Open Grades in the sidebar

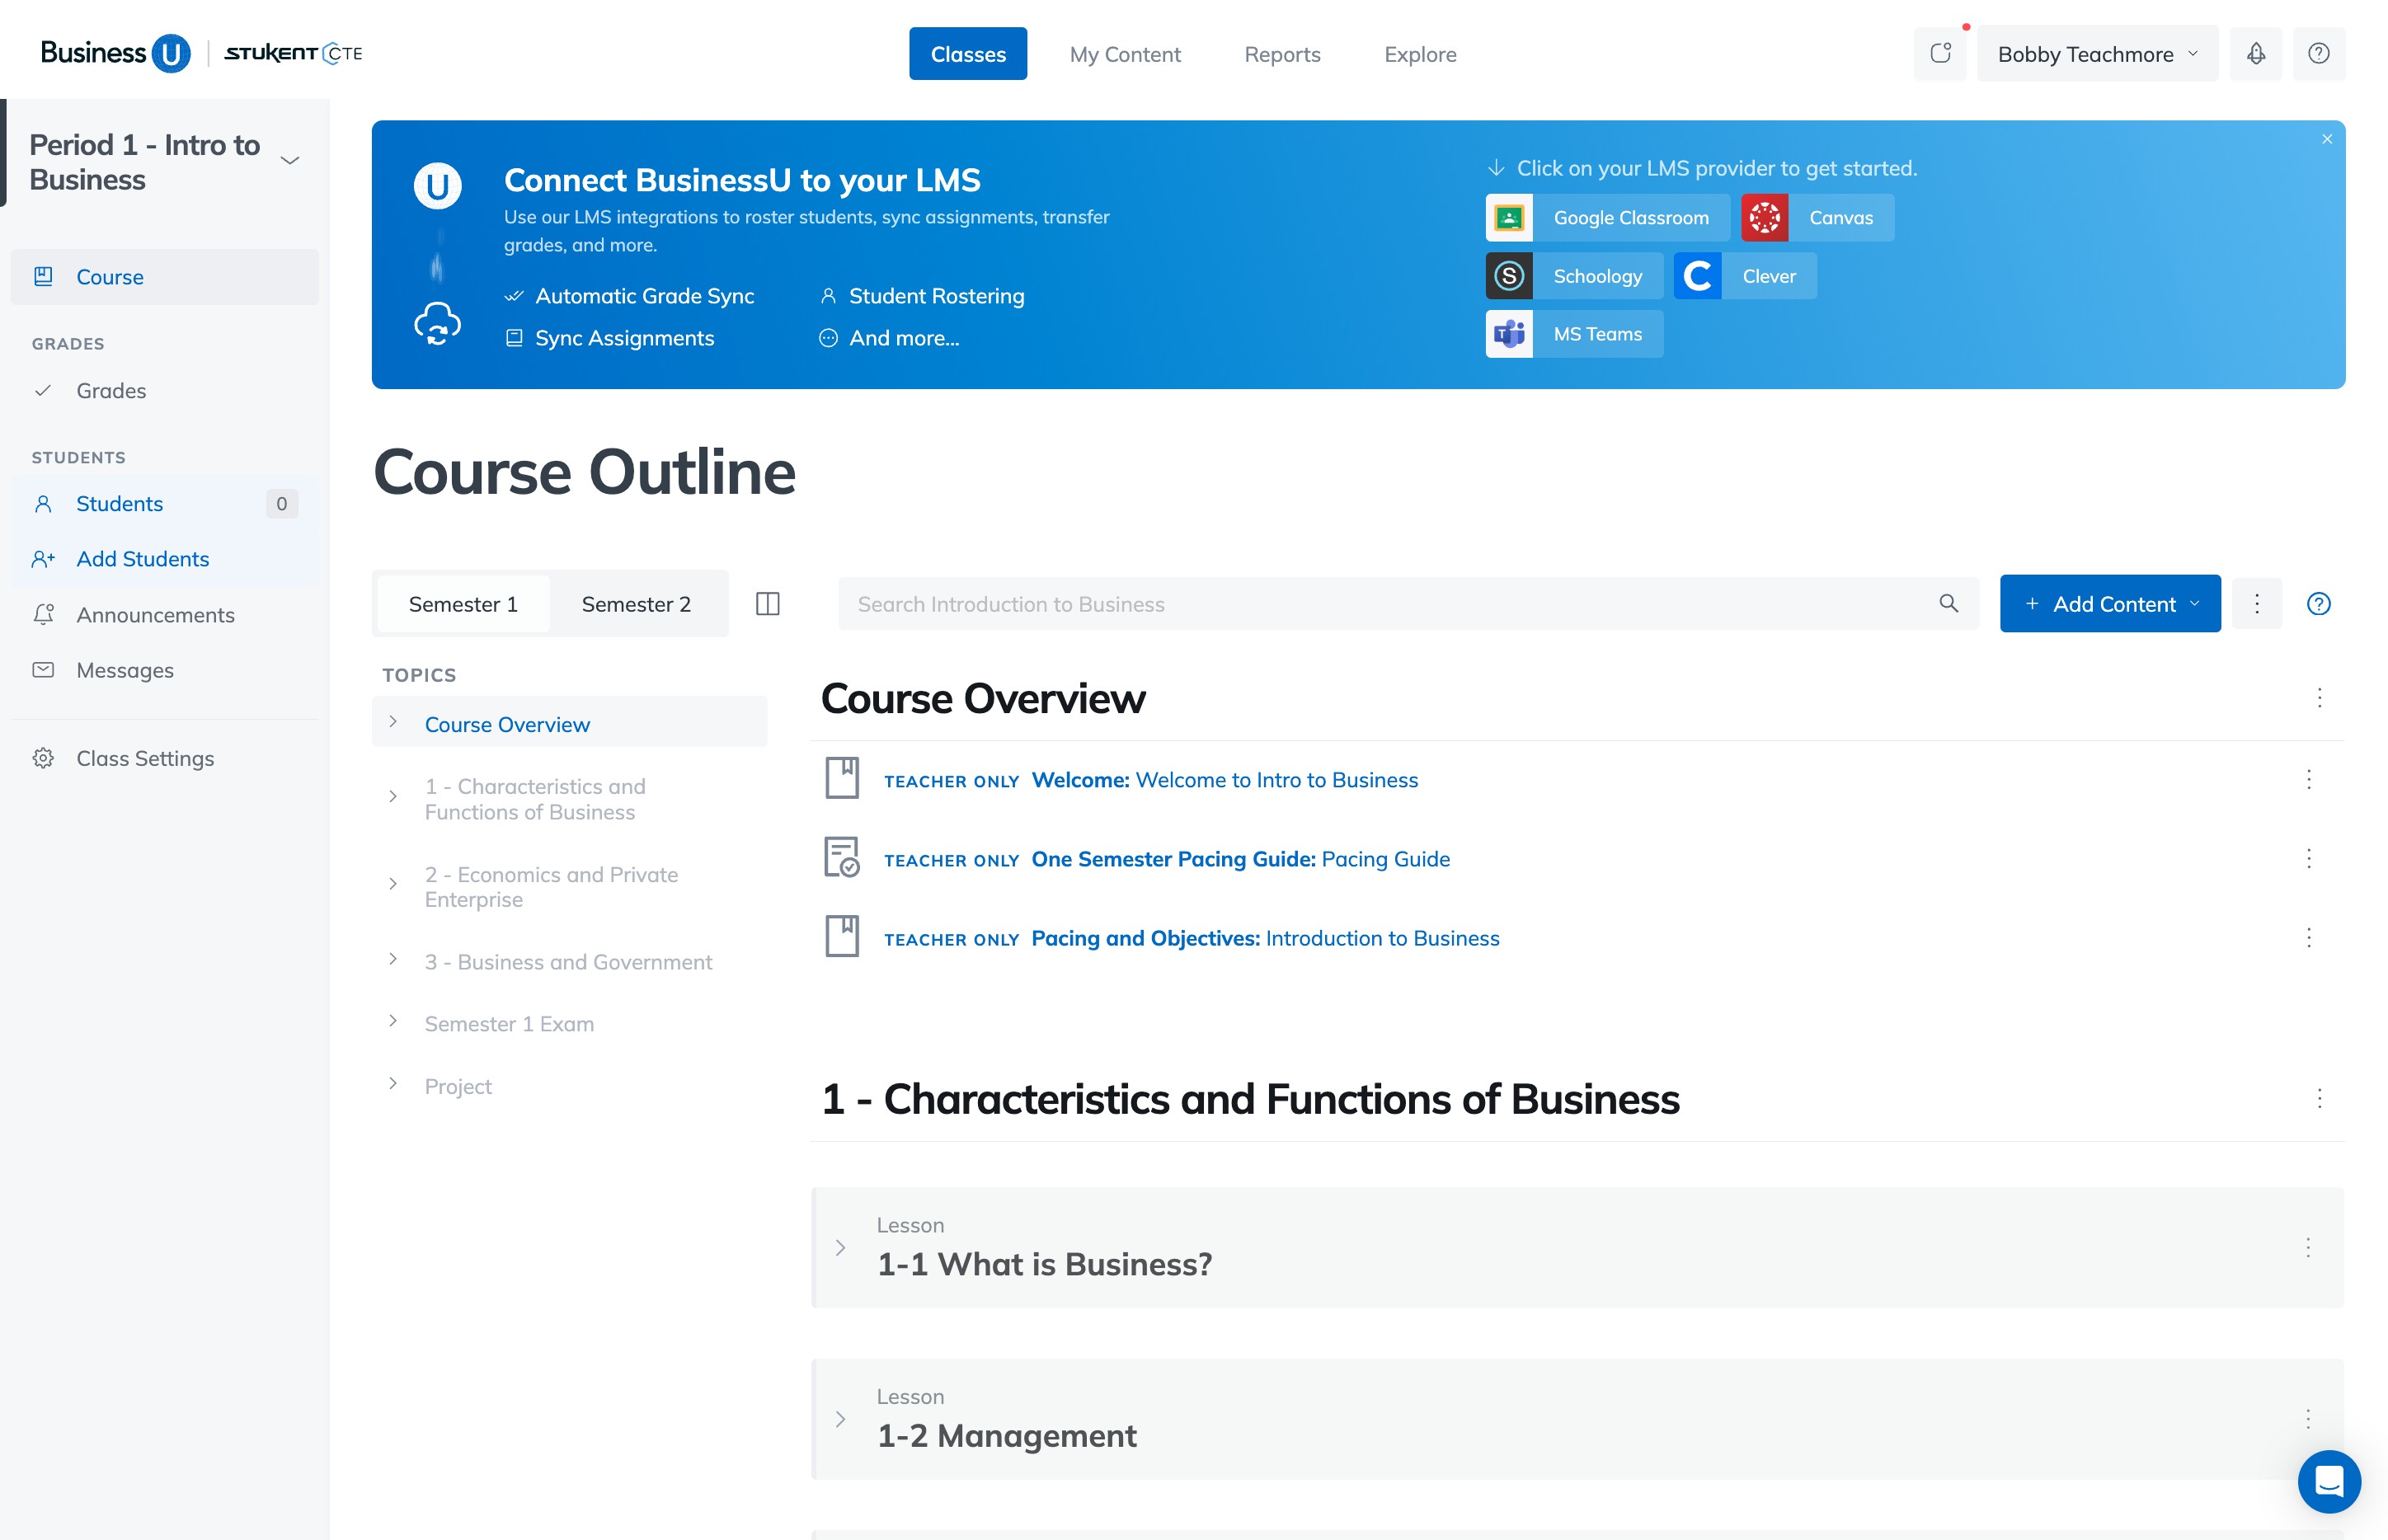(165, 391)
